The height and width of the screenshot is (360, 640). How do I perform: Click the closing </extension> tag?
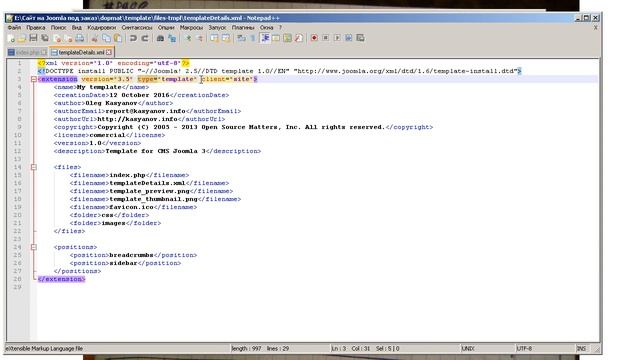coord(61,279)
